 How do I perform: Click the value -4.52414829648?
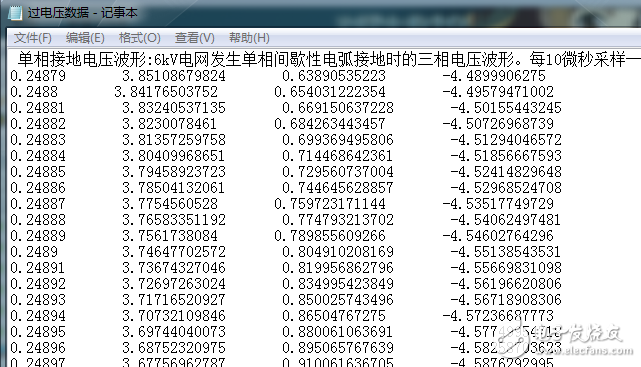[506, 172]
